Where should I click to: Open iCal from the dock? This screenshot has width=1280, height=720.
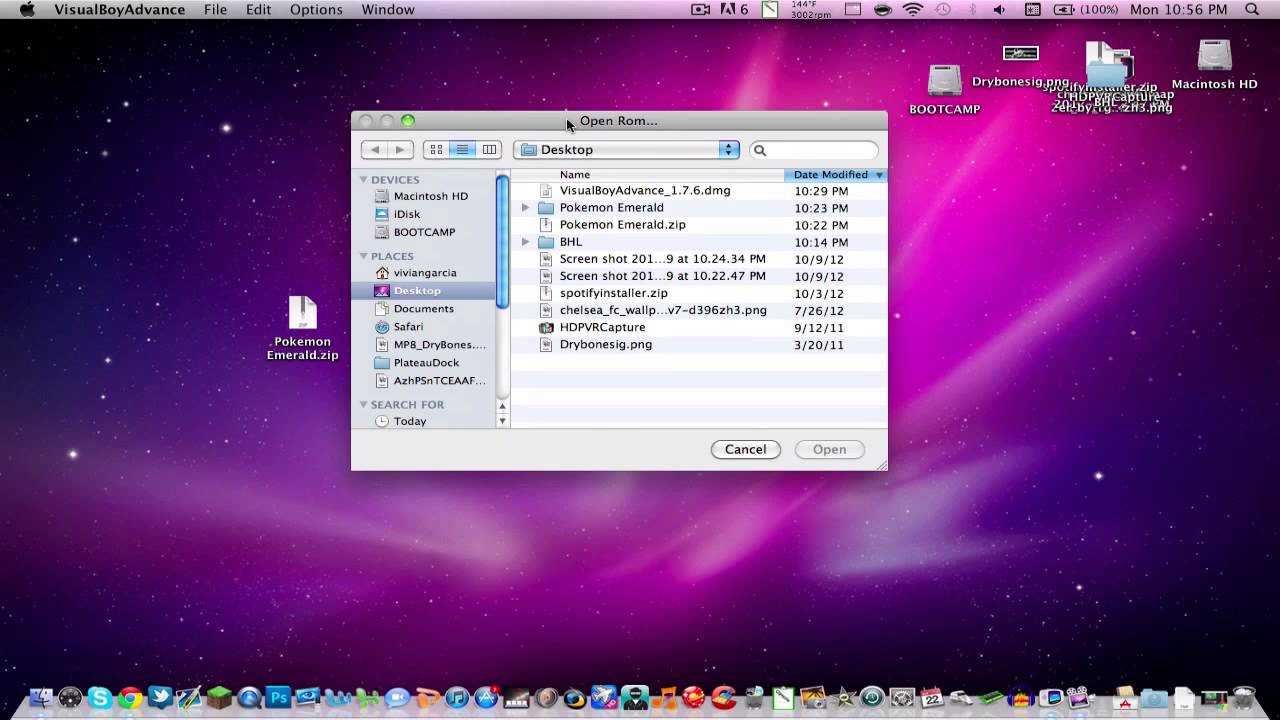tap(932, 698)
